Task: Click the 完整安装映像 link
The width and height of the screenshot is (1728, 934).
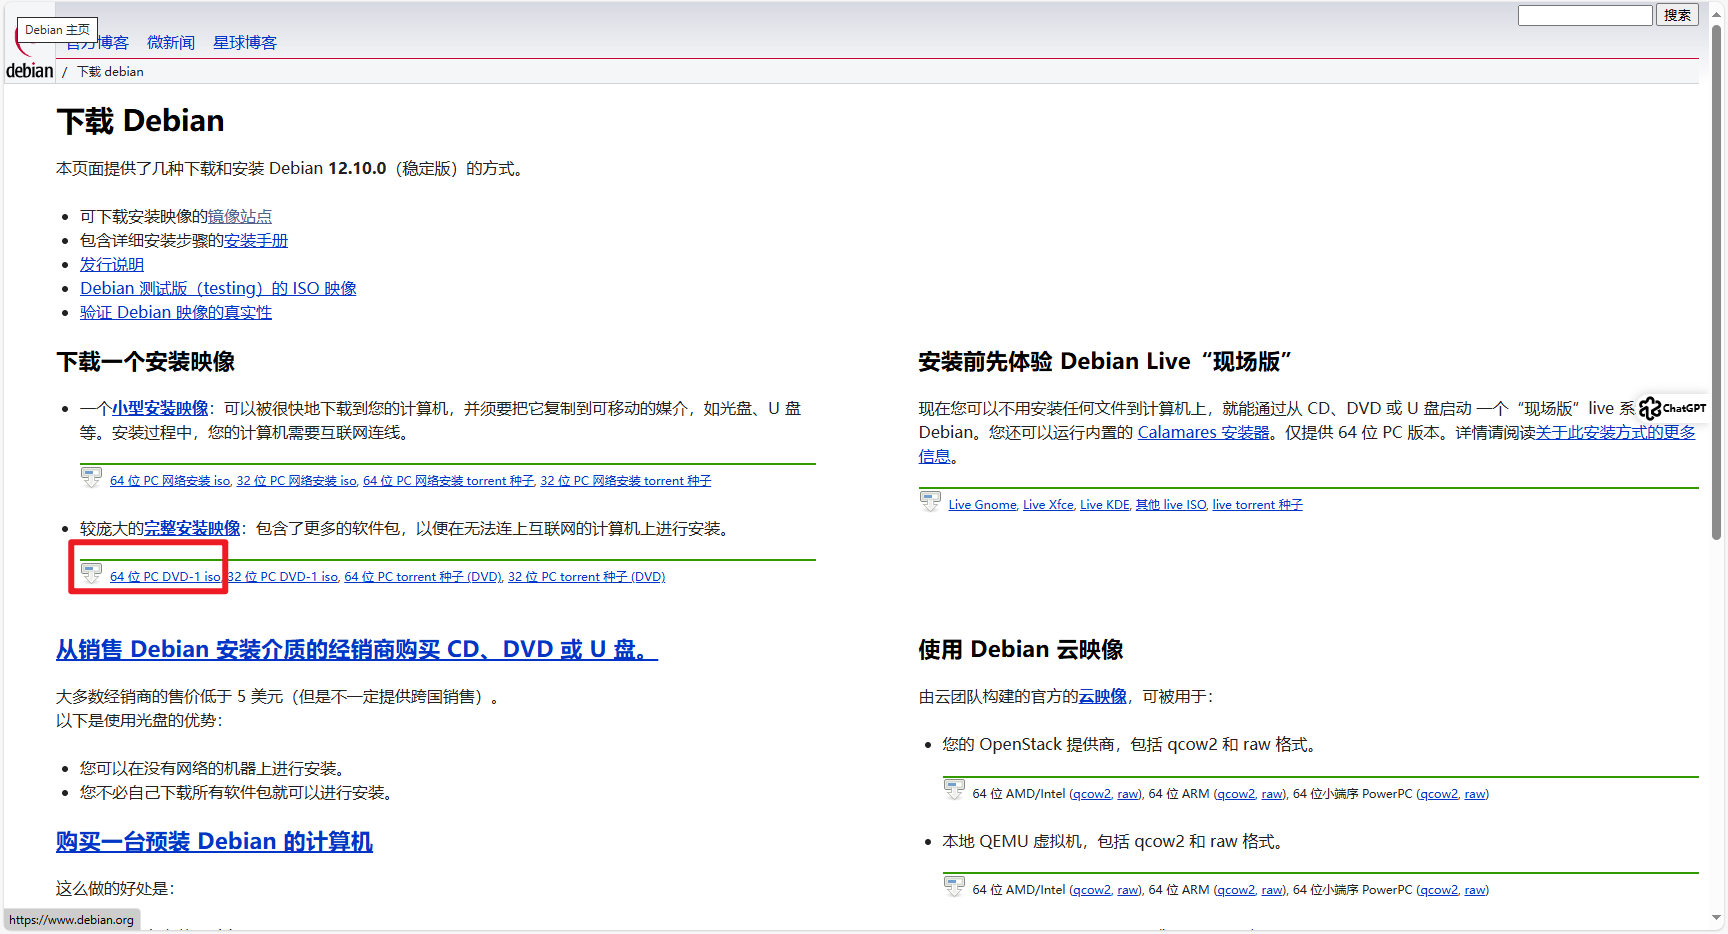Action: (192, 528)
